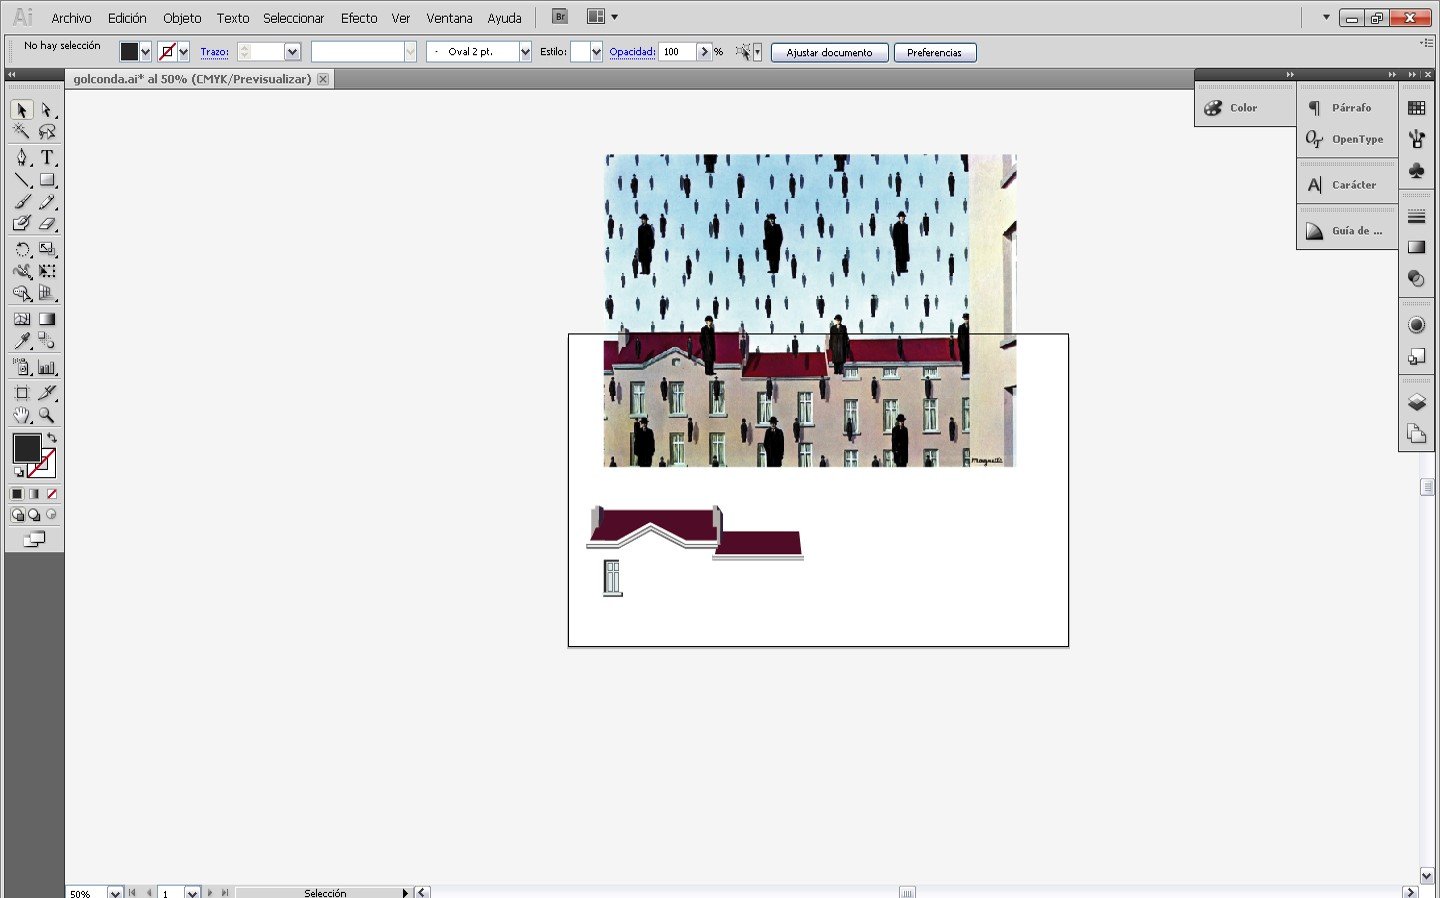
Task: Open the Transparency panel icon
Action: [x=1416, y=279]
